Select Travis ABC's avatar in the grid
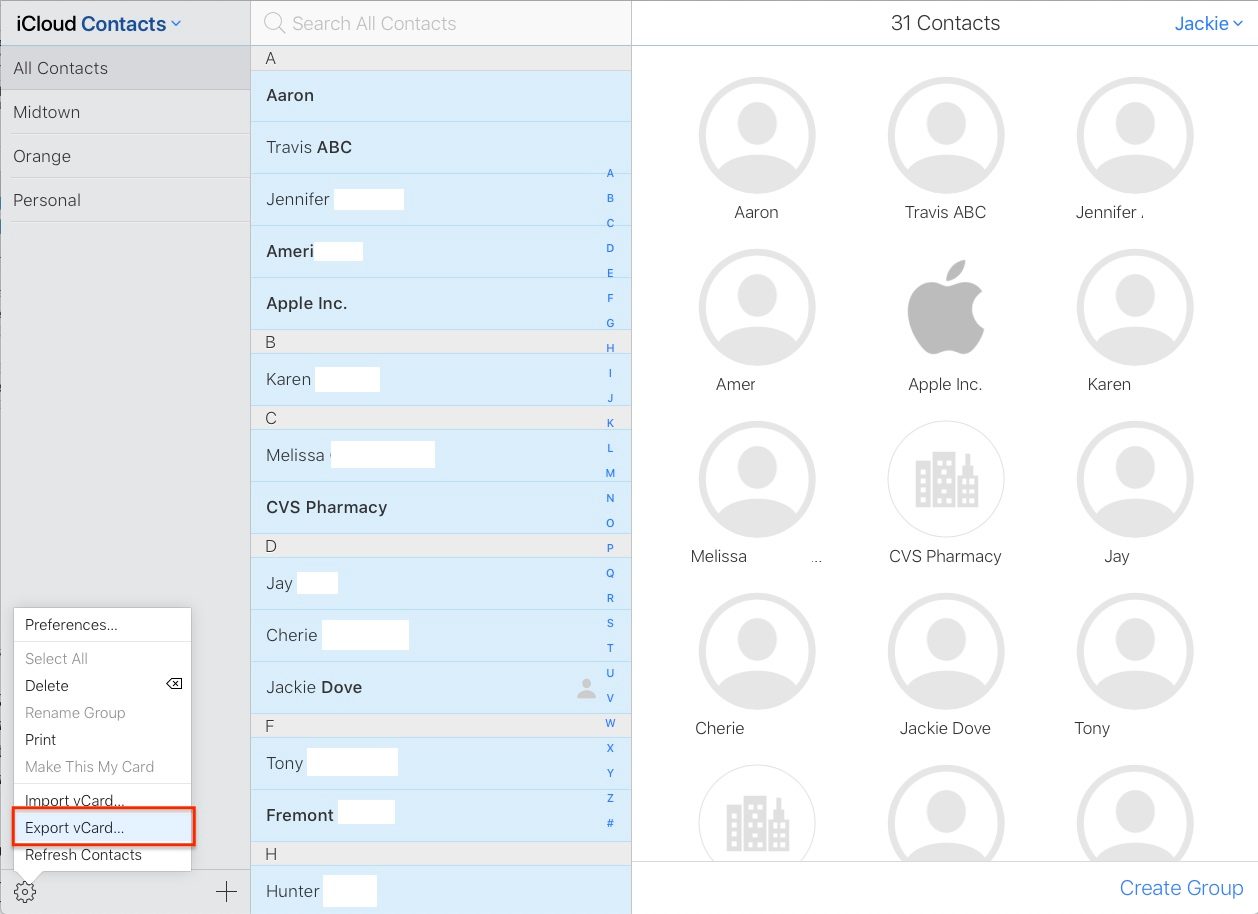 (x=945, y=135)
